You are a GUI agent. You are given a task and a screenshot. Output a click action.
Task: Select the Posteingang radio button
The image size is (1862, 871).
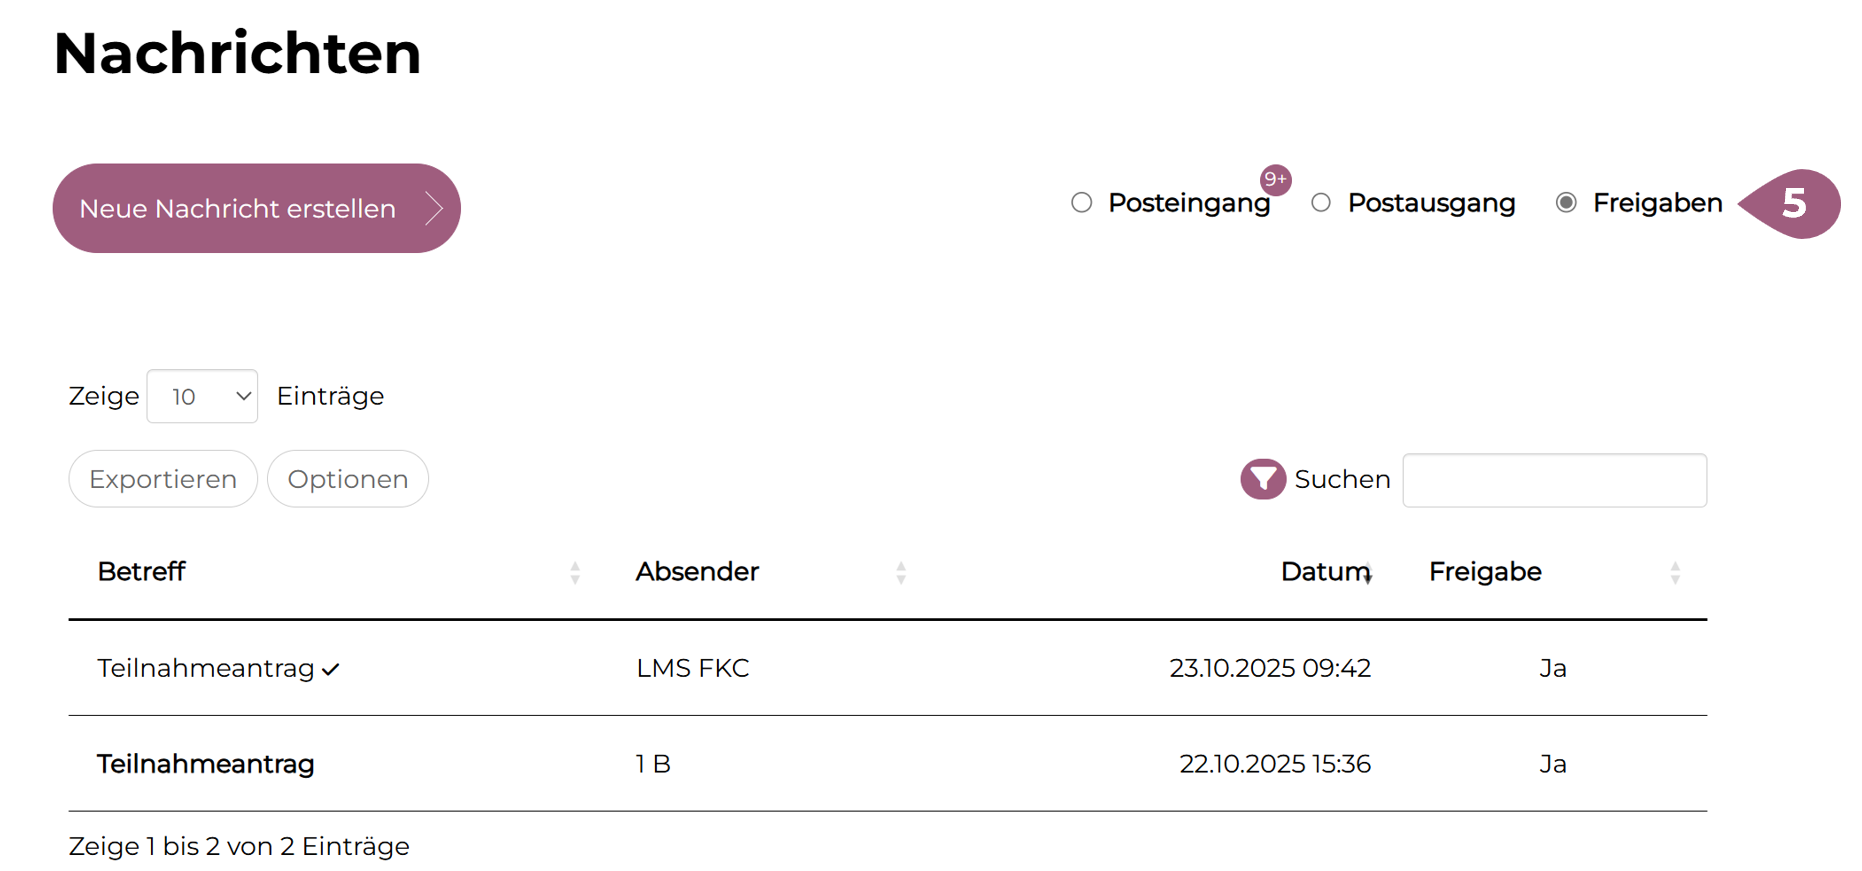pos(1081,203)
